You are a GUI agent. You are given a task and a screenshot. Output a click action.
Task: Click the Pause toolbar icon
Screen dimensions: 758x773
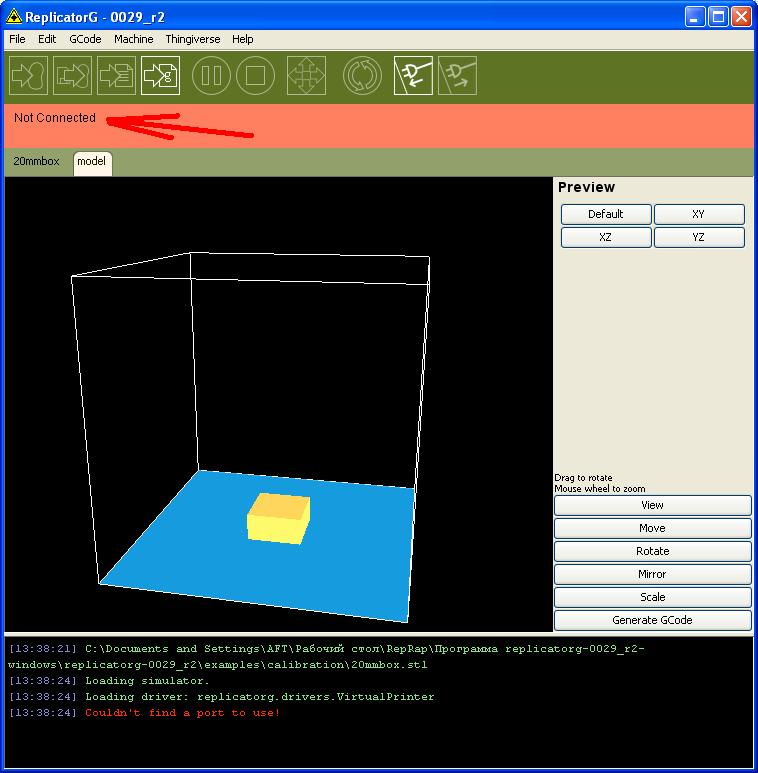[x=211, y=75]
